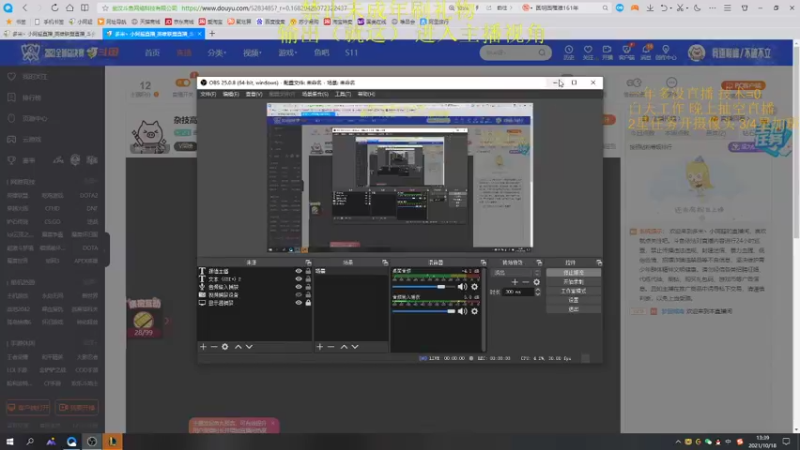
Task: Move scene up in Scenes panel
Action: coord(344,347)
